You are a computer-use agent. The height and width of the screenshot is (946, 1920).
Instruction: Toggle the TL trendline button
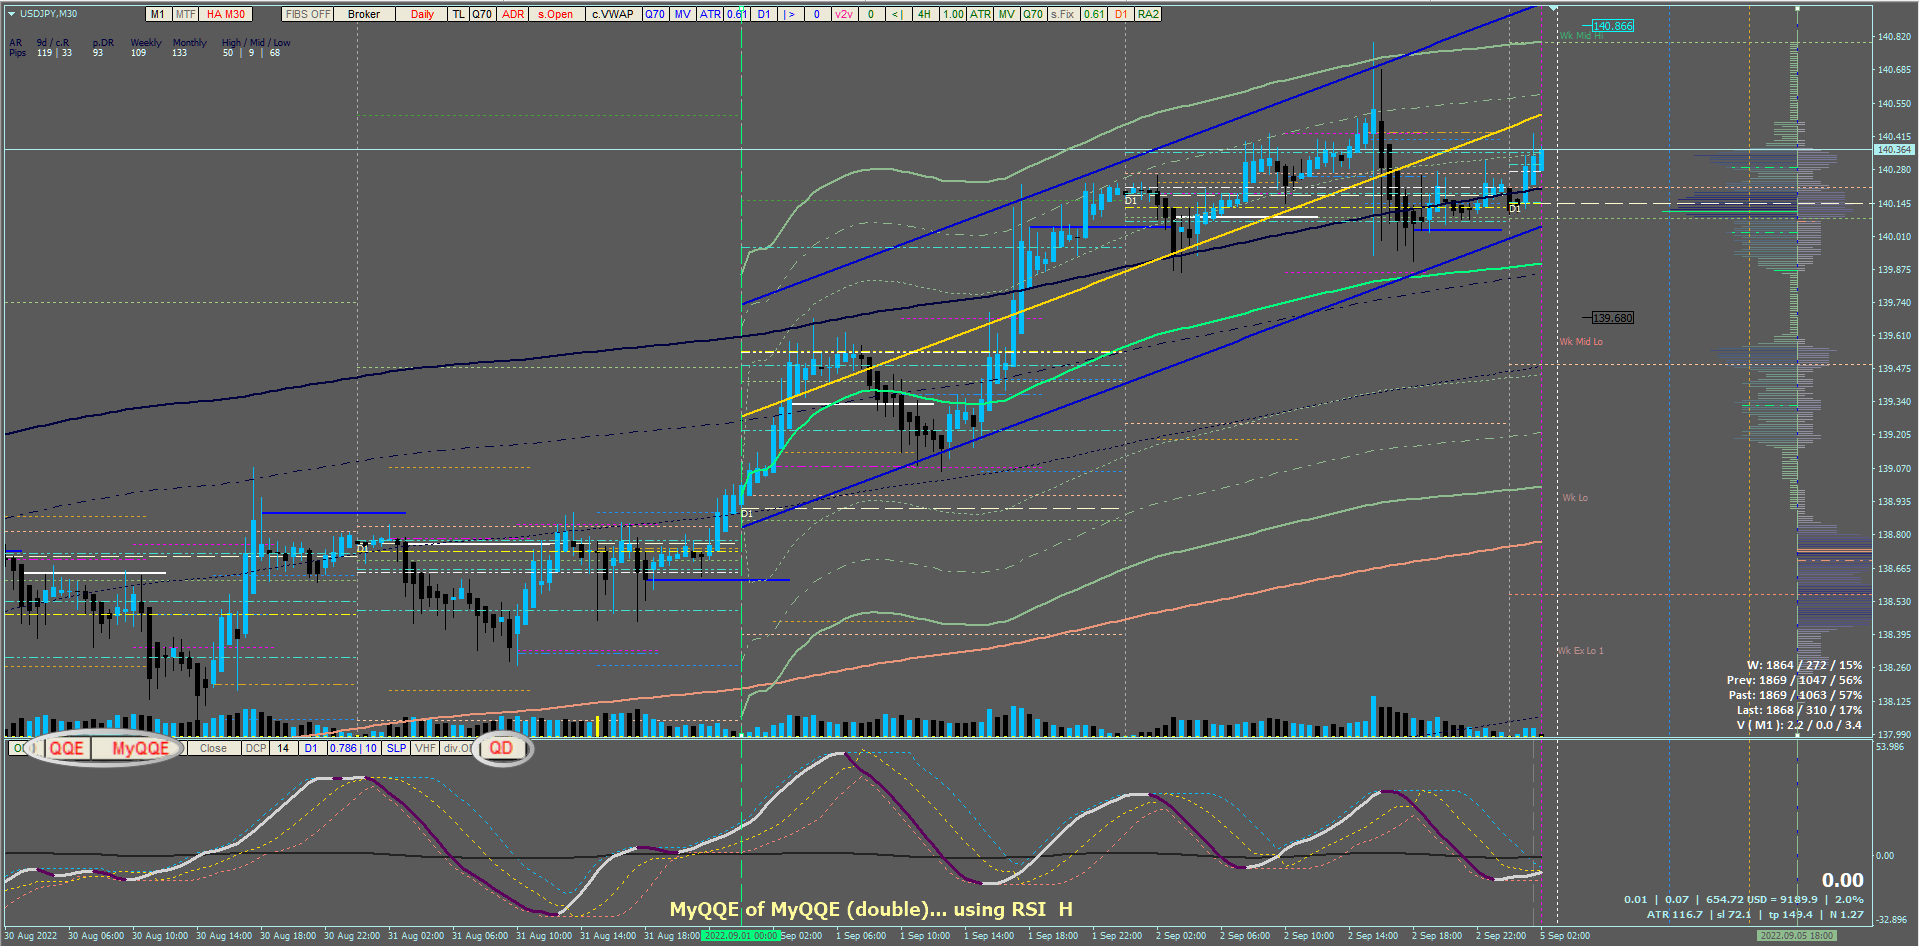pyautogui.click(x=458, y=14)
